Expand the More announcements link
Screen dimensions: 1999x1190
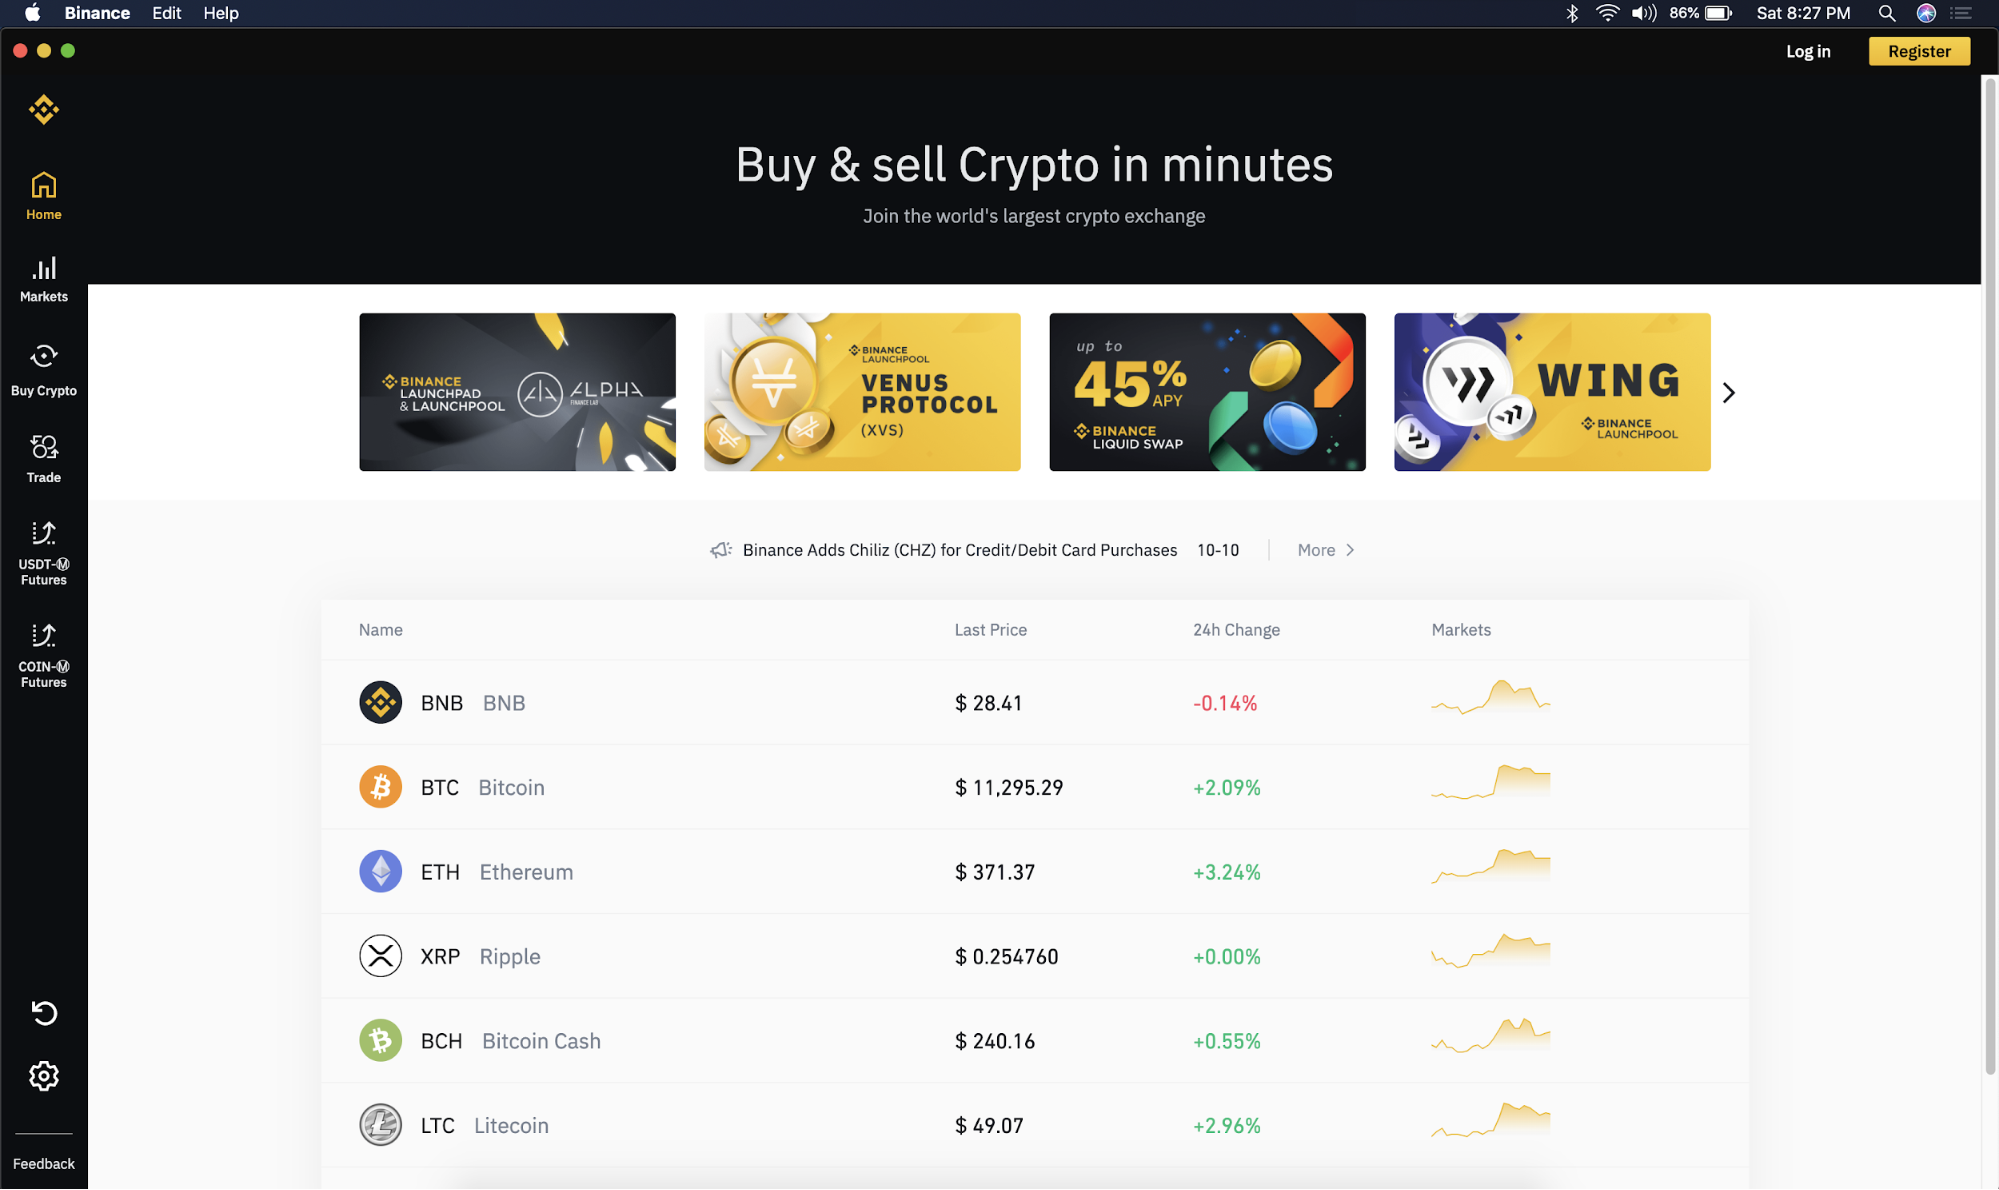[x=1323, y=550]
